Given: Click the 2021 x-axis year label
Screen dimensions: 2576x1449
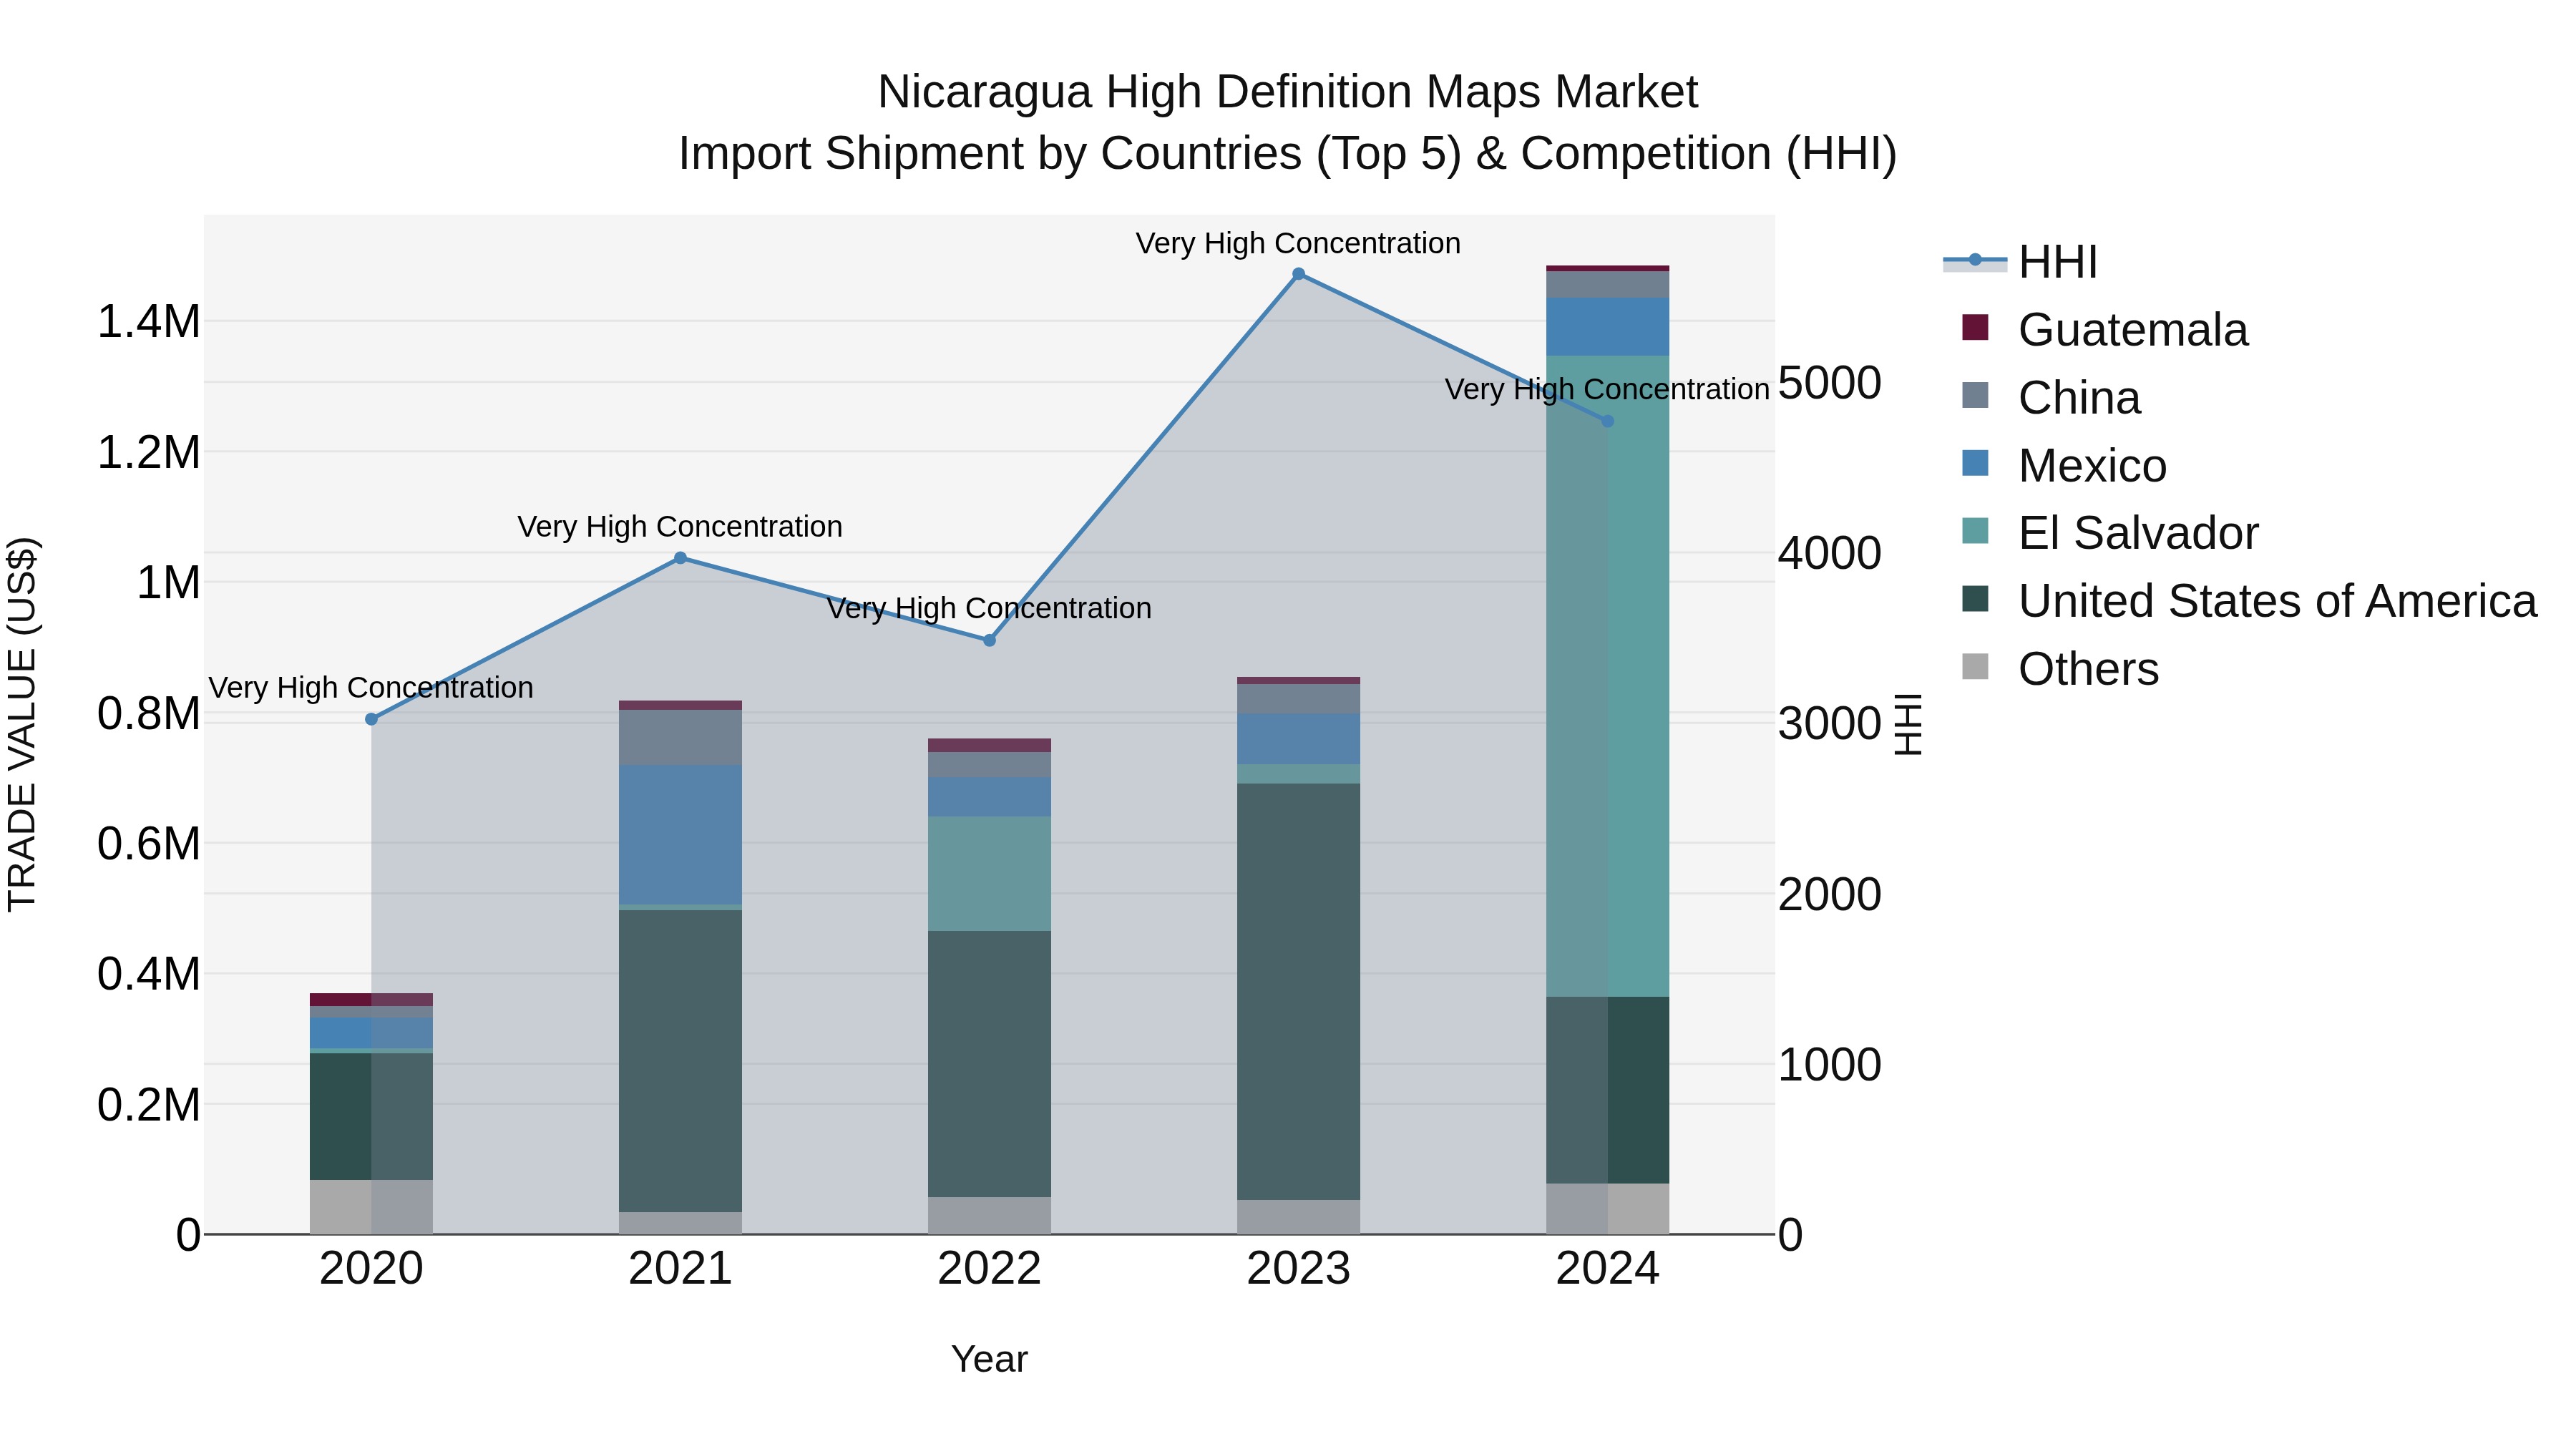Looking at the screenshot, I should coord(680,1269).
